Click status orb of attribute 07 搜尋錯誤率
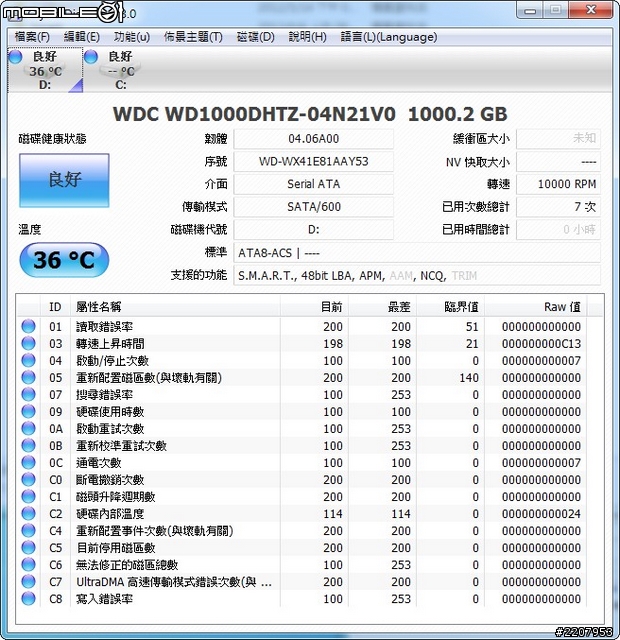The height and width of the screenshot is (640, 620). coord(28,394)
